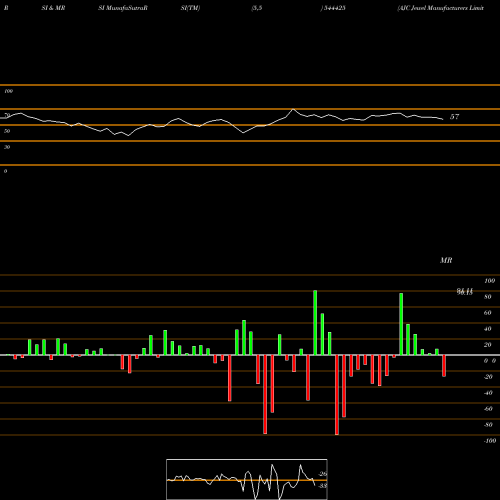Click the '-100' label on the MR scale
This screenshot has height=500, width=500.
coord(490,441)
